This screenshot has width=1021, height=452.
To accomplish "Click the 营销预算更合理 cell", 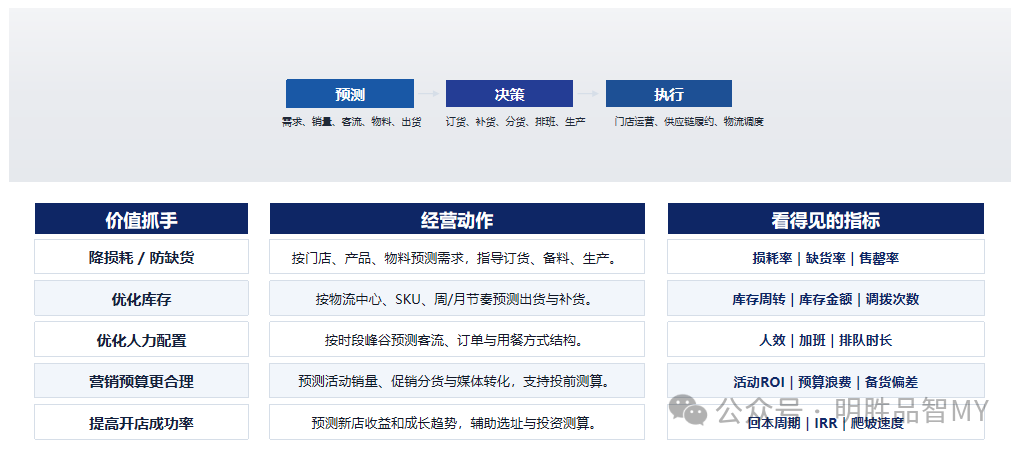I will click(x=141, y=380).
